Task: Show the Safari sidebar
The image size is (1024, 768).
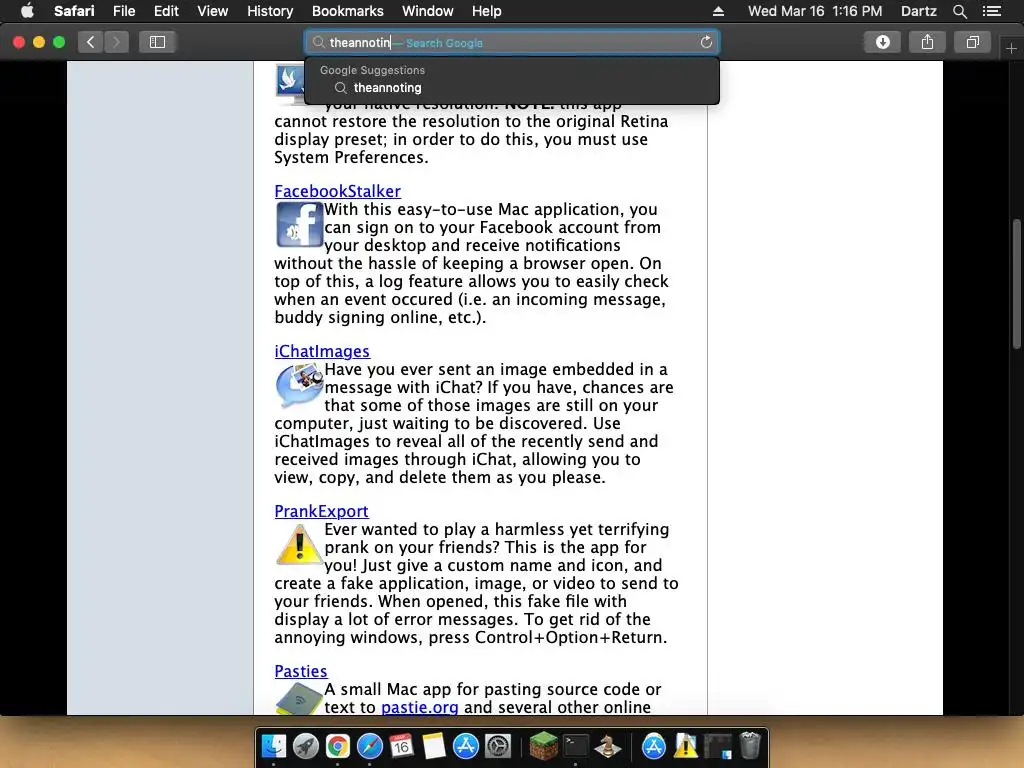Action: pyautogui.click(x=157, y=42)
